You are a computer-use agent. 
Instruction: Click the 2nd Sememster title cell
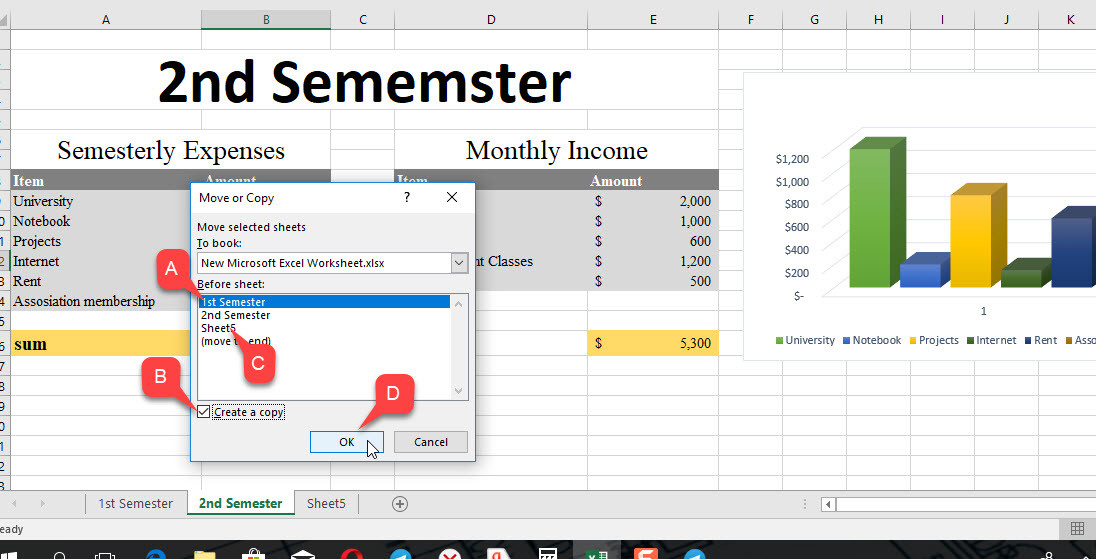(365, 82)
